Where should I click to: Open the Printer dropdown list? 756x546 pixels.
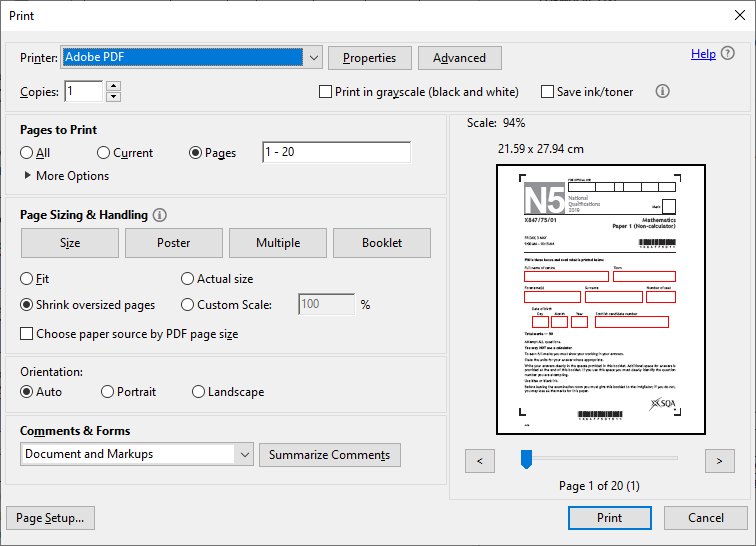(312, 58)
